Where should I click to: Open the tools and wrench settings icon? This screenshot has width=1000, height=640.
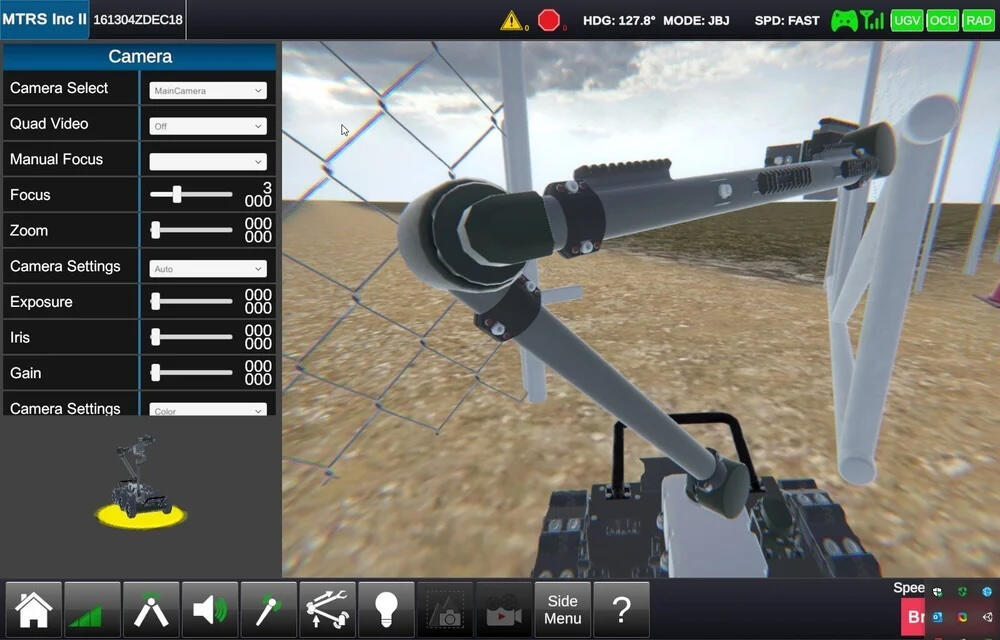click(328, 609)
